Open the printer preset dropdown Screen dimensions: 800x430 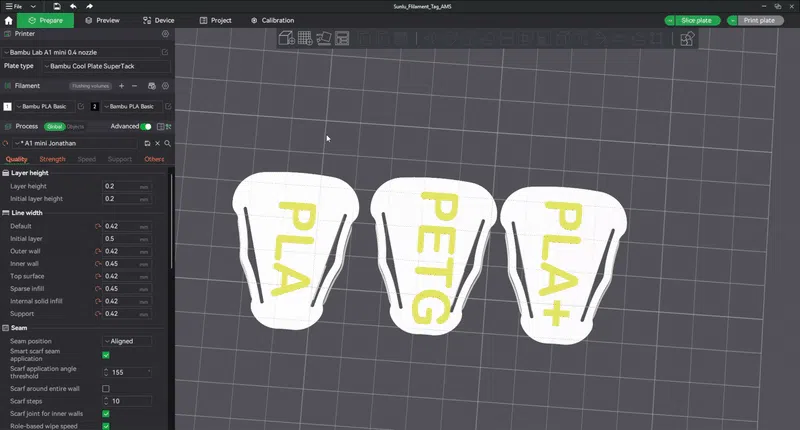pos(81,52)
